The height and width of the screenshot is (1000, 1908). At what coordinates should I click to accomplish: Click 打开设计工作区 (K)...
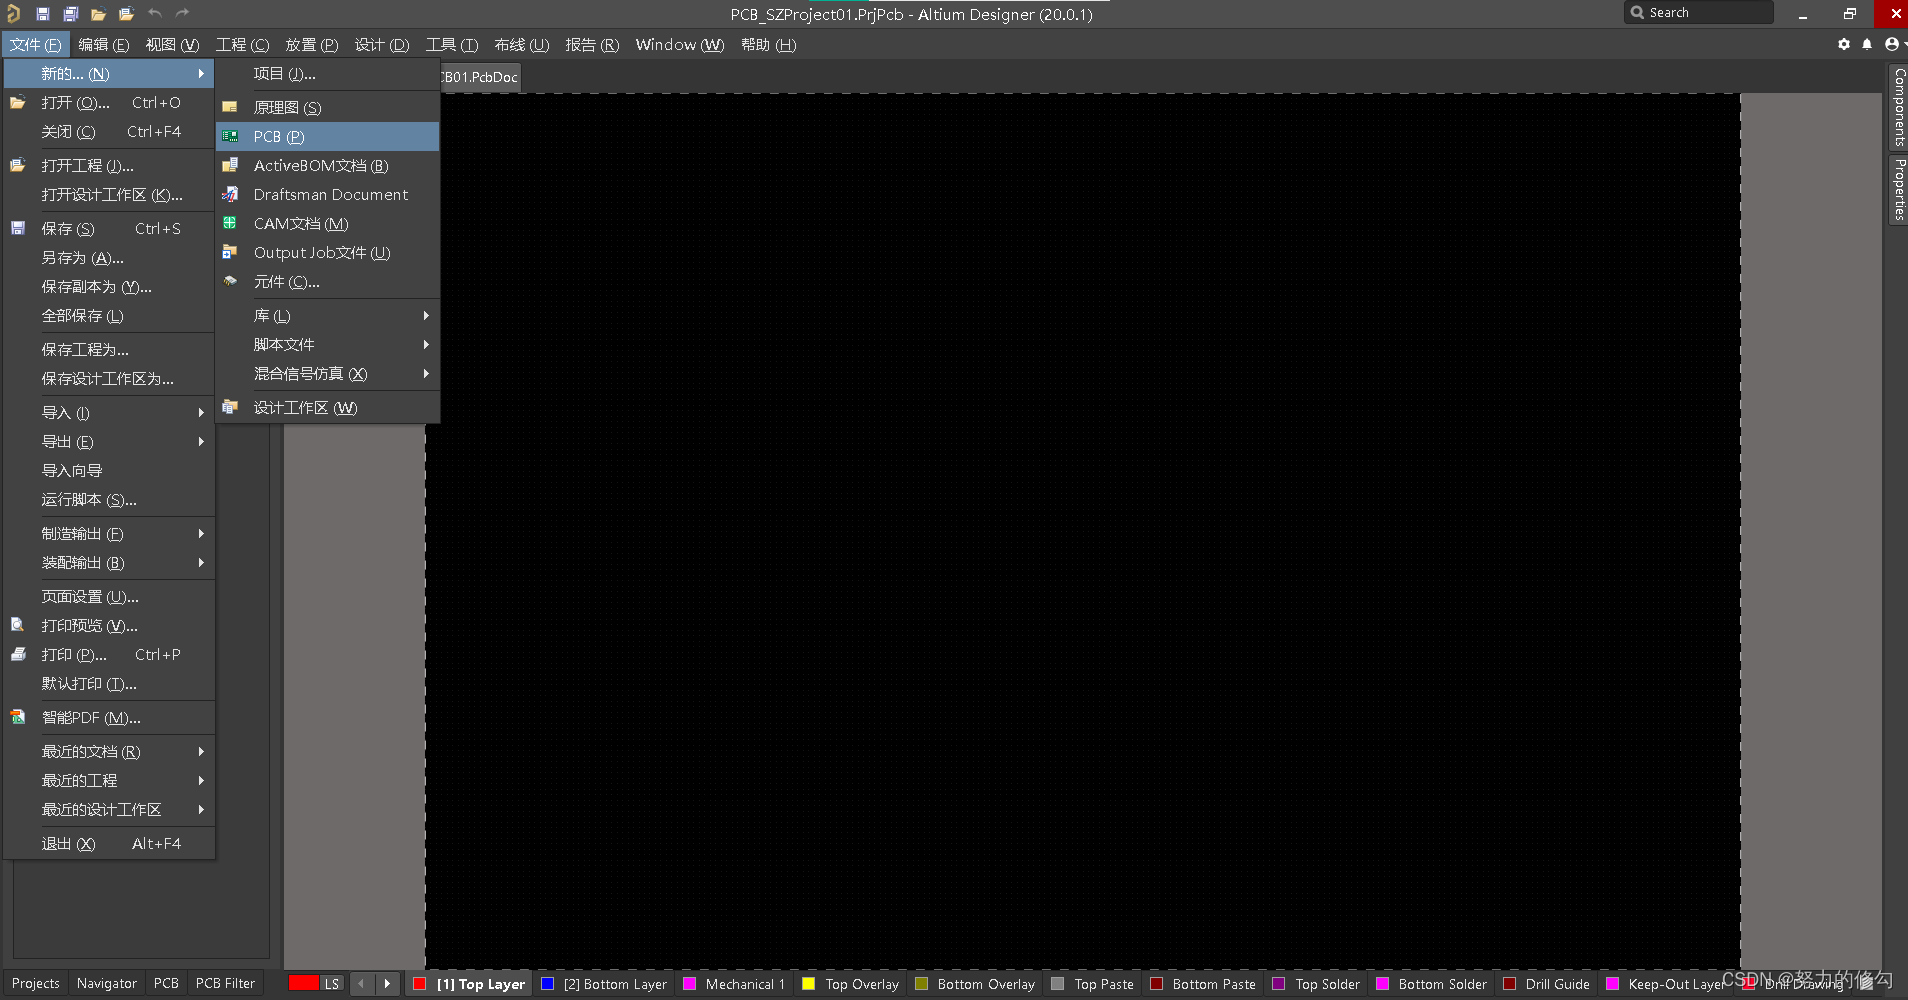pos(109,194)
